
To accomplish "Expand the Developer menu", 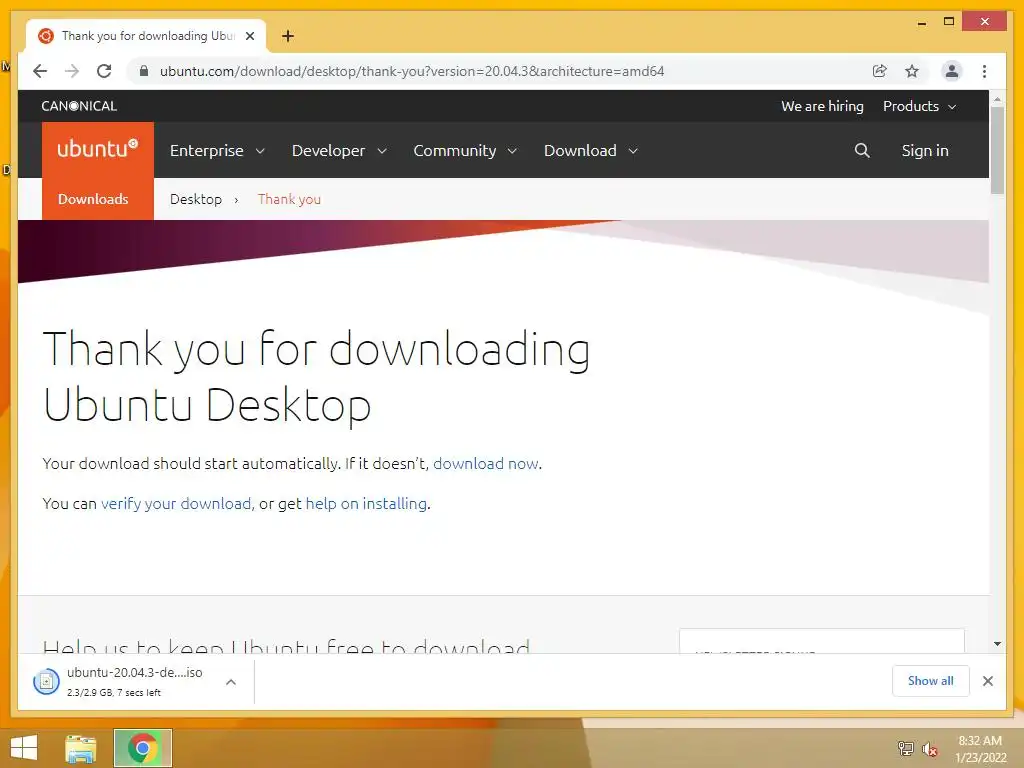I will tap(339, 151).
